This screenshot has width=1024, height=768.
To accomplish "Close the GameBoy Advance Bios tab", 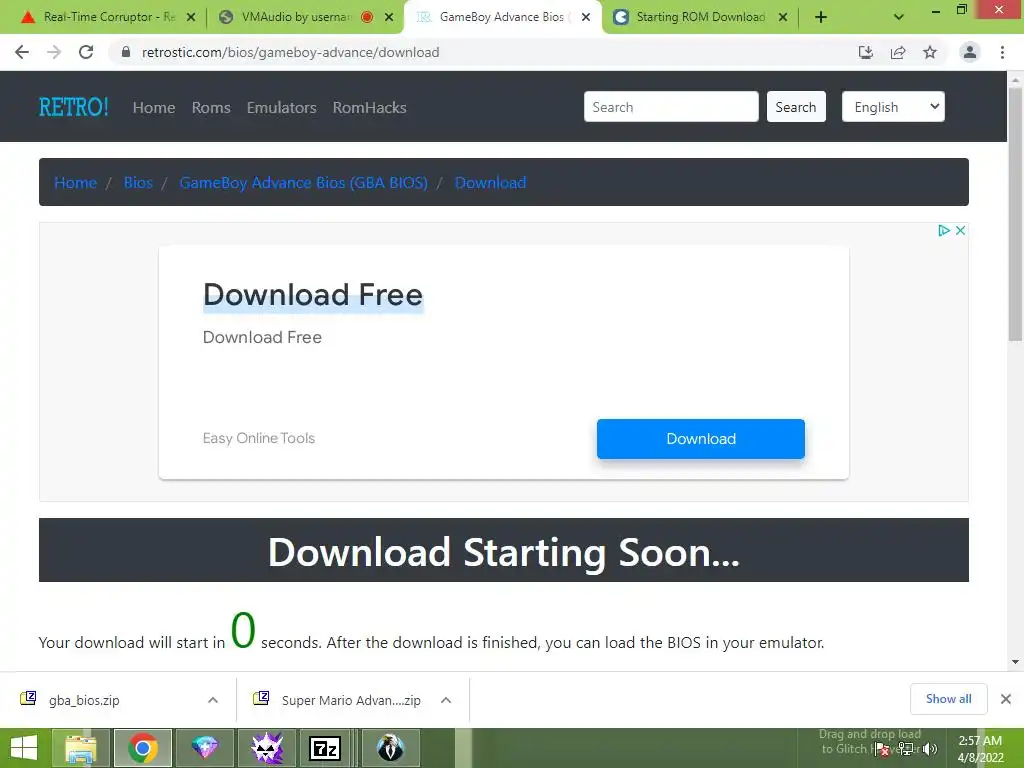I will coord(586,17).
